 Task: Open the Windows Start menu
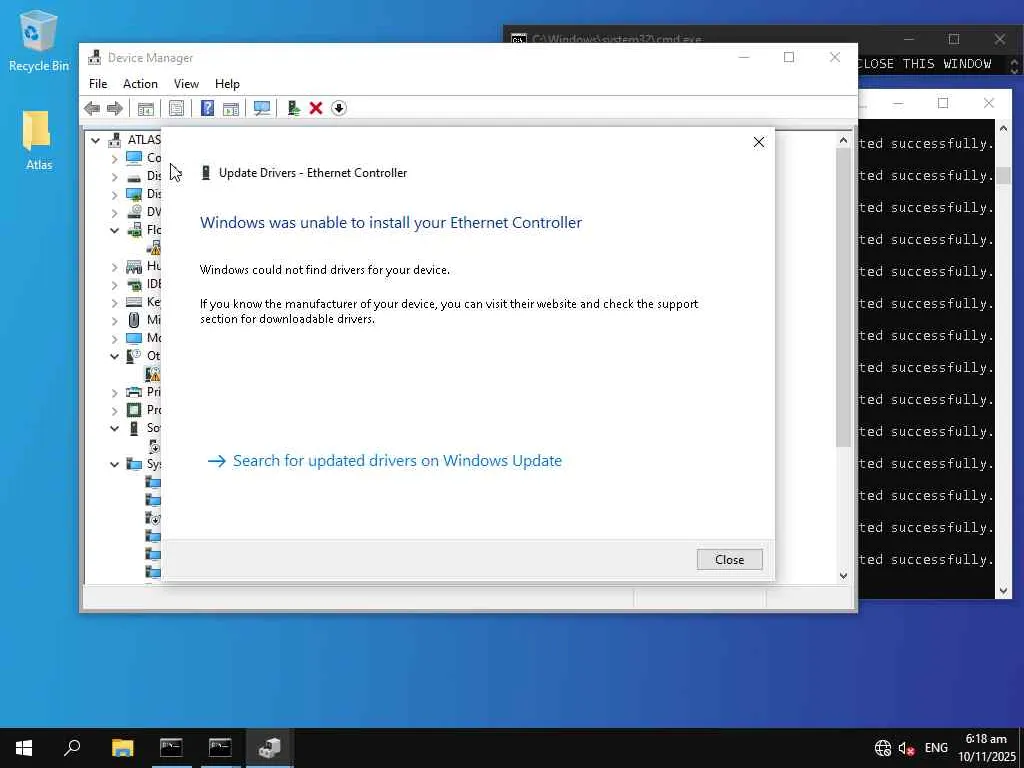click(24, 748)
